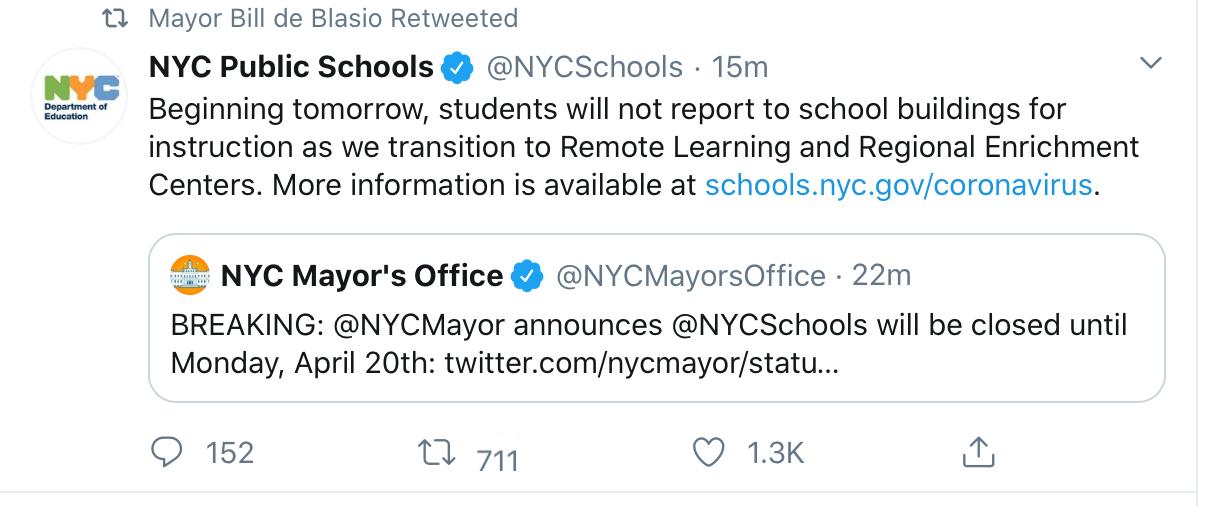Image resolution: width=1218 pixels, height=506 pixels.
Task: Open NYC Mayor's Office small avatar
Action: click(190, 275)
